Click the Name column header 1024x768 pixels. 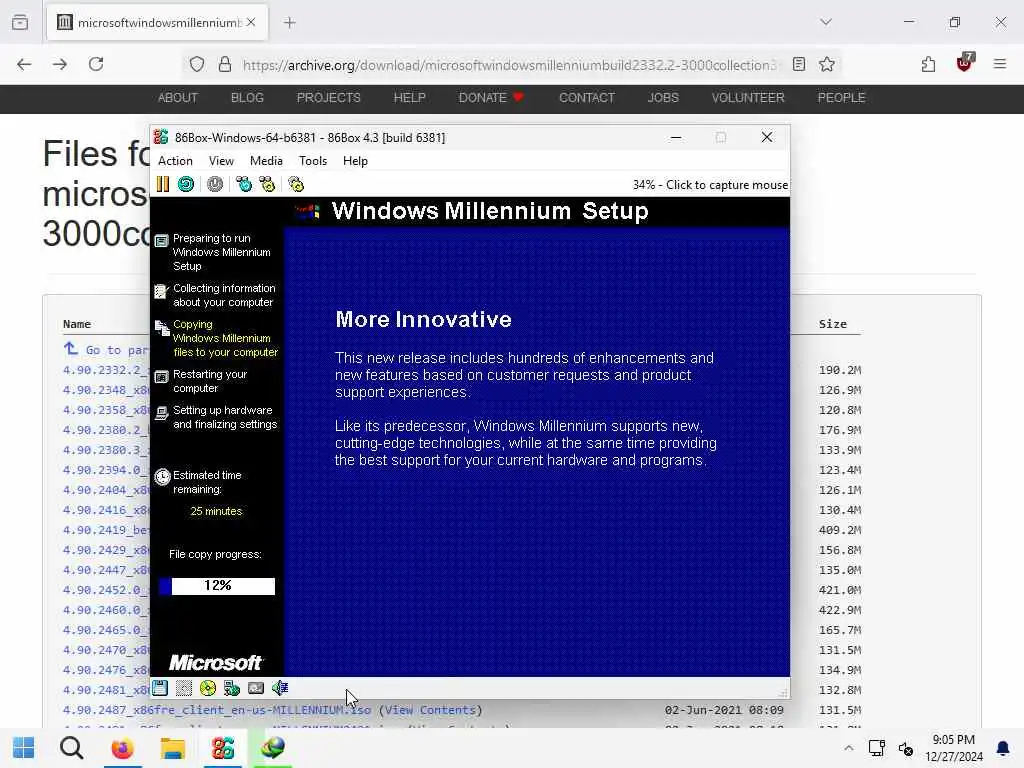point(77,324)
